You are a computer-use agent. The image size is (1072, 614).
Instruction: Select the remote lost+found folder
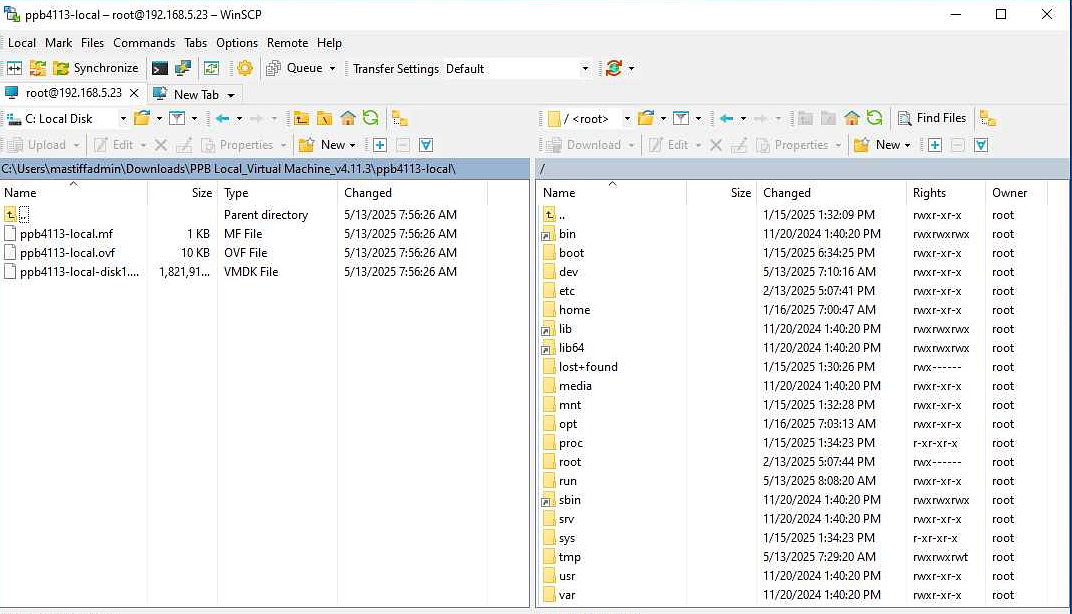[x=588, y=367]
